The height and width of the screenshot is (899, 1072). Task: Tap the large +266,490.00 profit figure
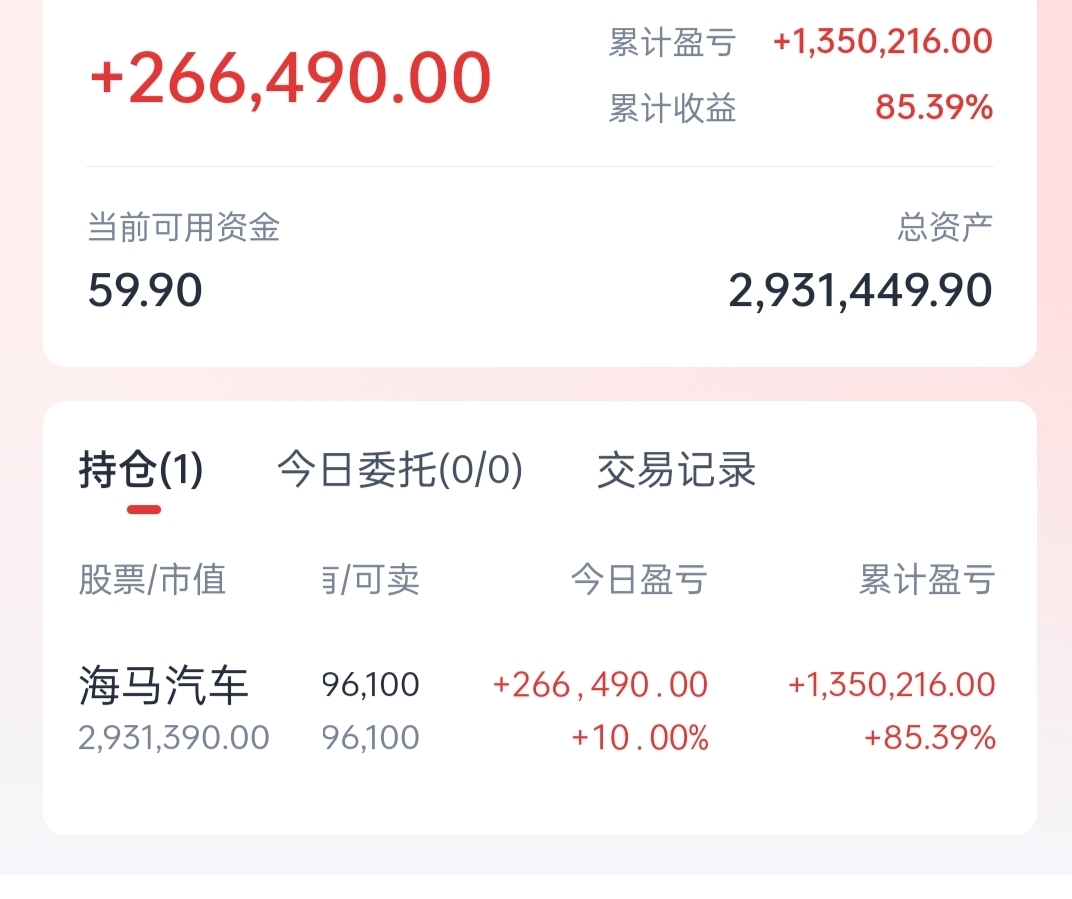(291, 78)
